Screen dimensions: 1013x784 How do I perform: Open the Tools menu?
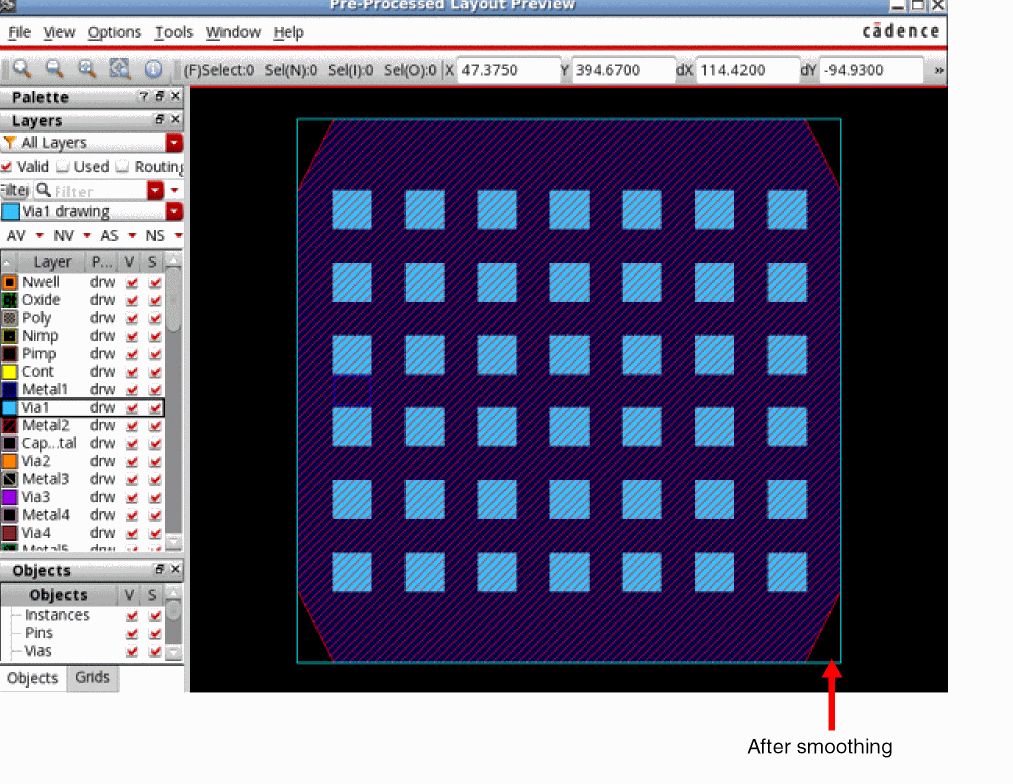pyautogui.click(x=173, y=32)
